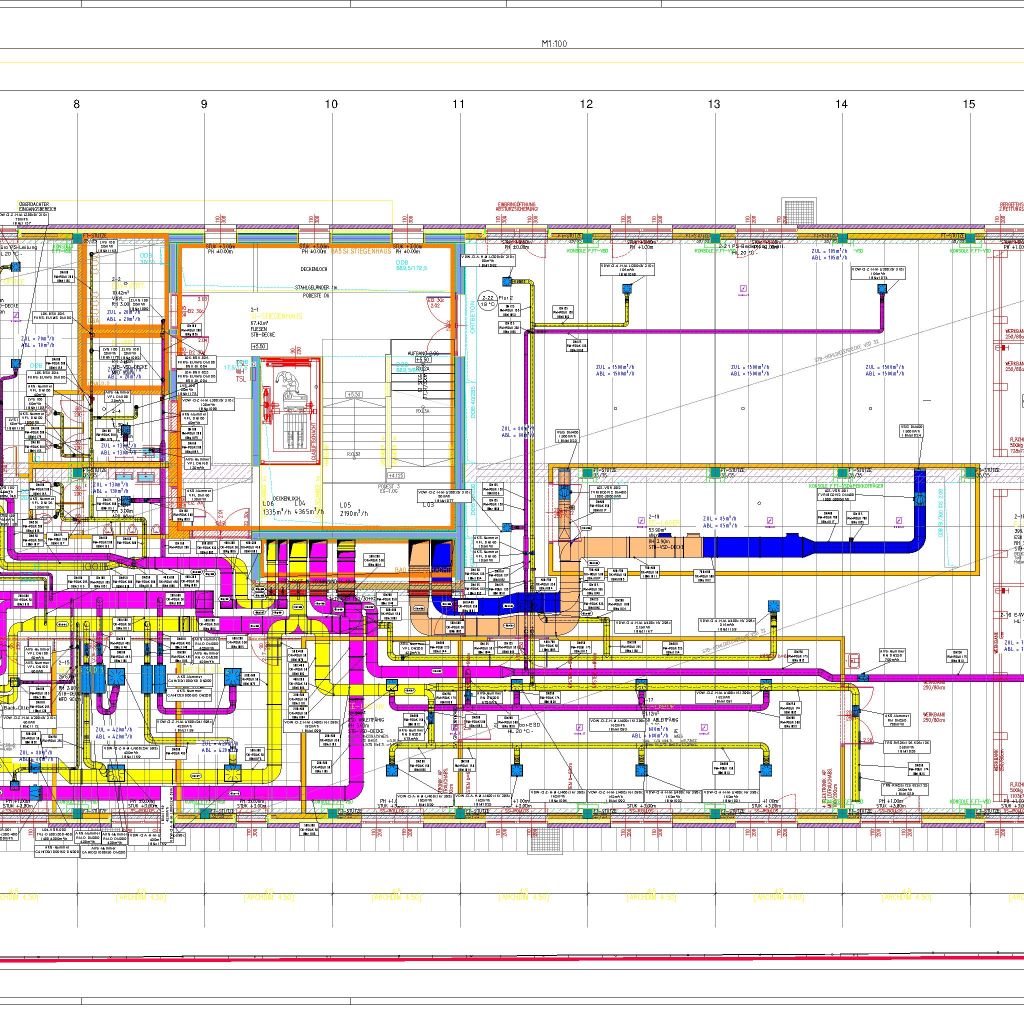Viewport: 1024px width, 1024px height.
Task: Click the hatched square below the bottom facade
Action: tap(542, 839)
